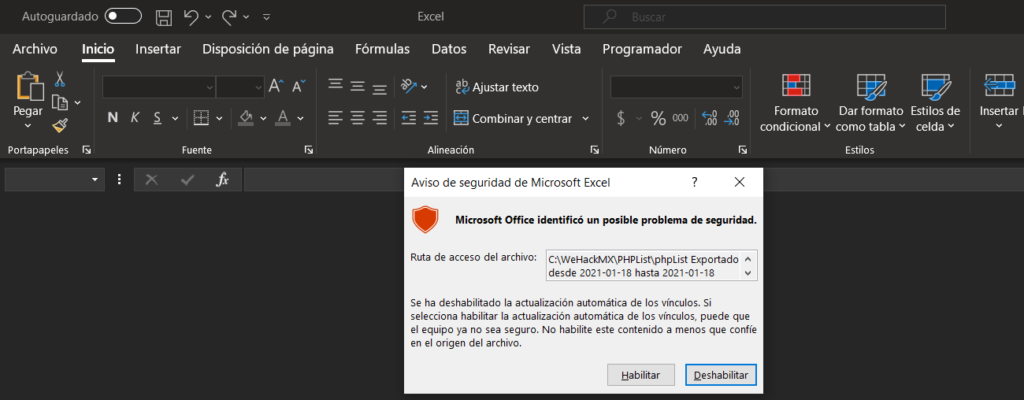Image resolution: width=1024 pixels, height=400 pixels.
Task: Click the Pegar clipboard icon
Action: pos(28,86)
